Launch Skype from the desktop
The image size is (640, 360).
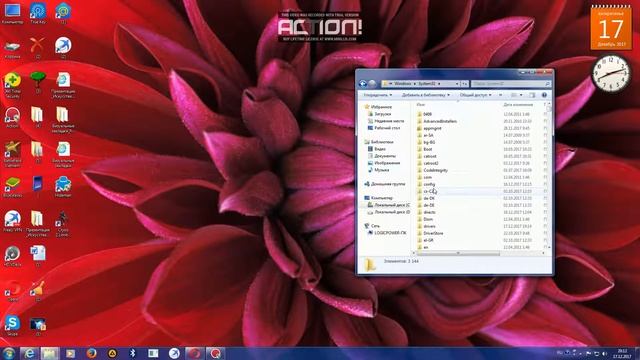(12, 325)
